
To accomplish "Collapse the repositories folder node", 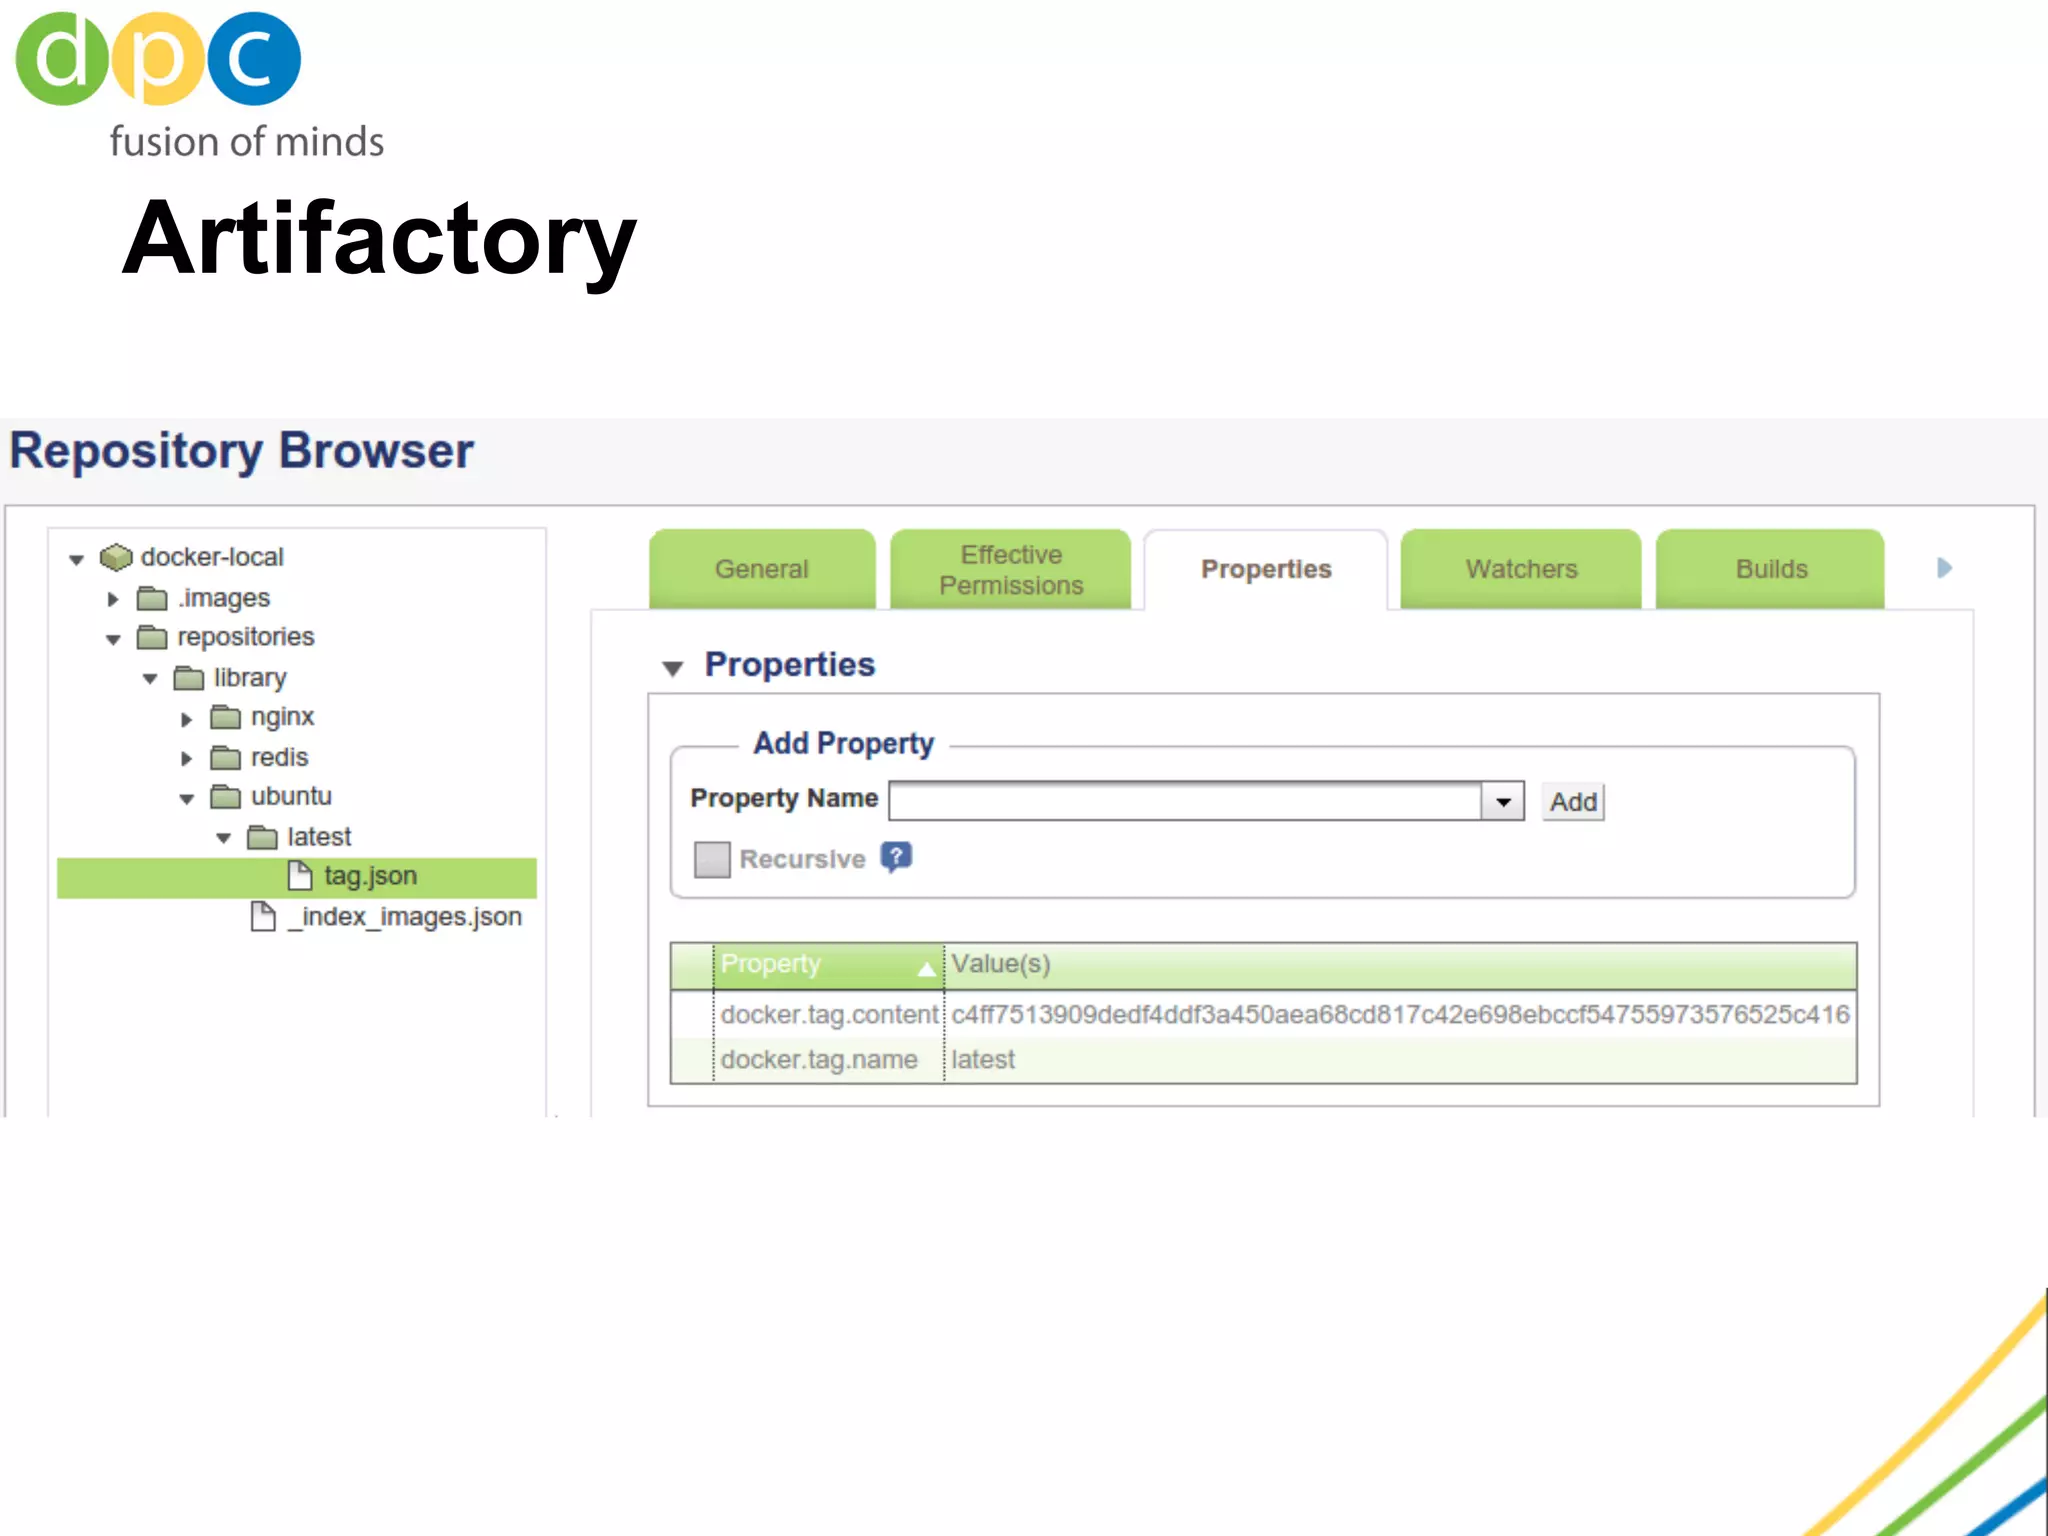I will pyautogui.click(x=113, y=639).
